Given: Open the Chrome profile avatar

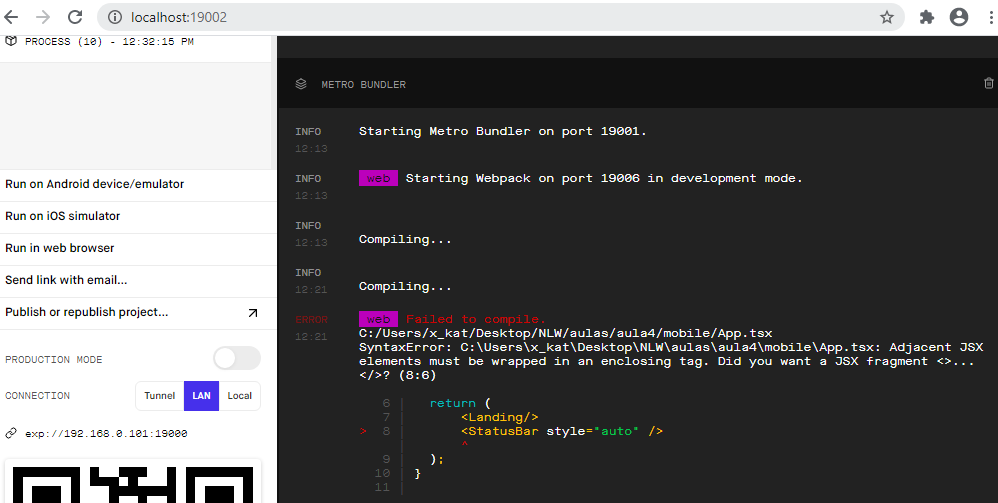Looking at the screenshot, I should [959, 17].
